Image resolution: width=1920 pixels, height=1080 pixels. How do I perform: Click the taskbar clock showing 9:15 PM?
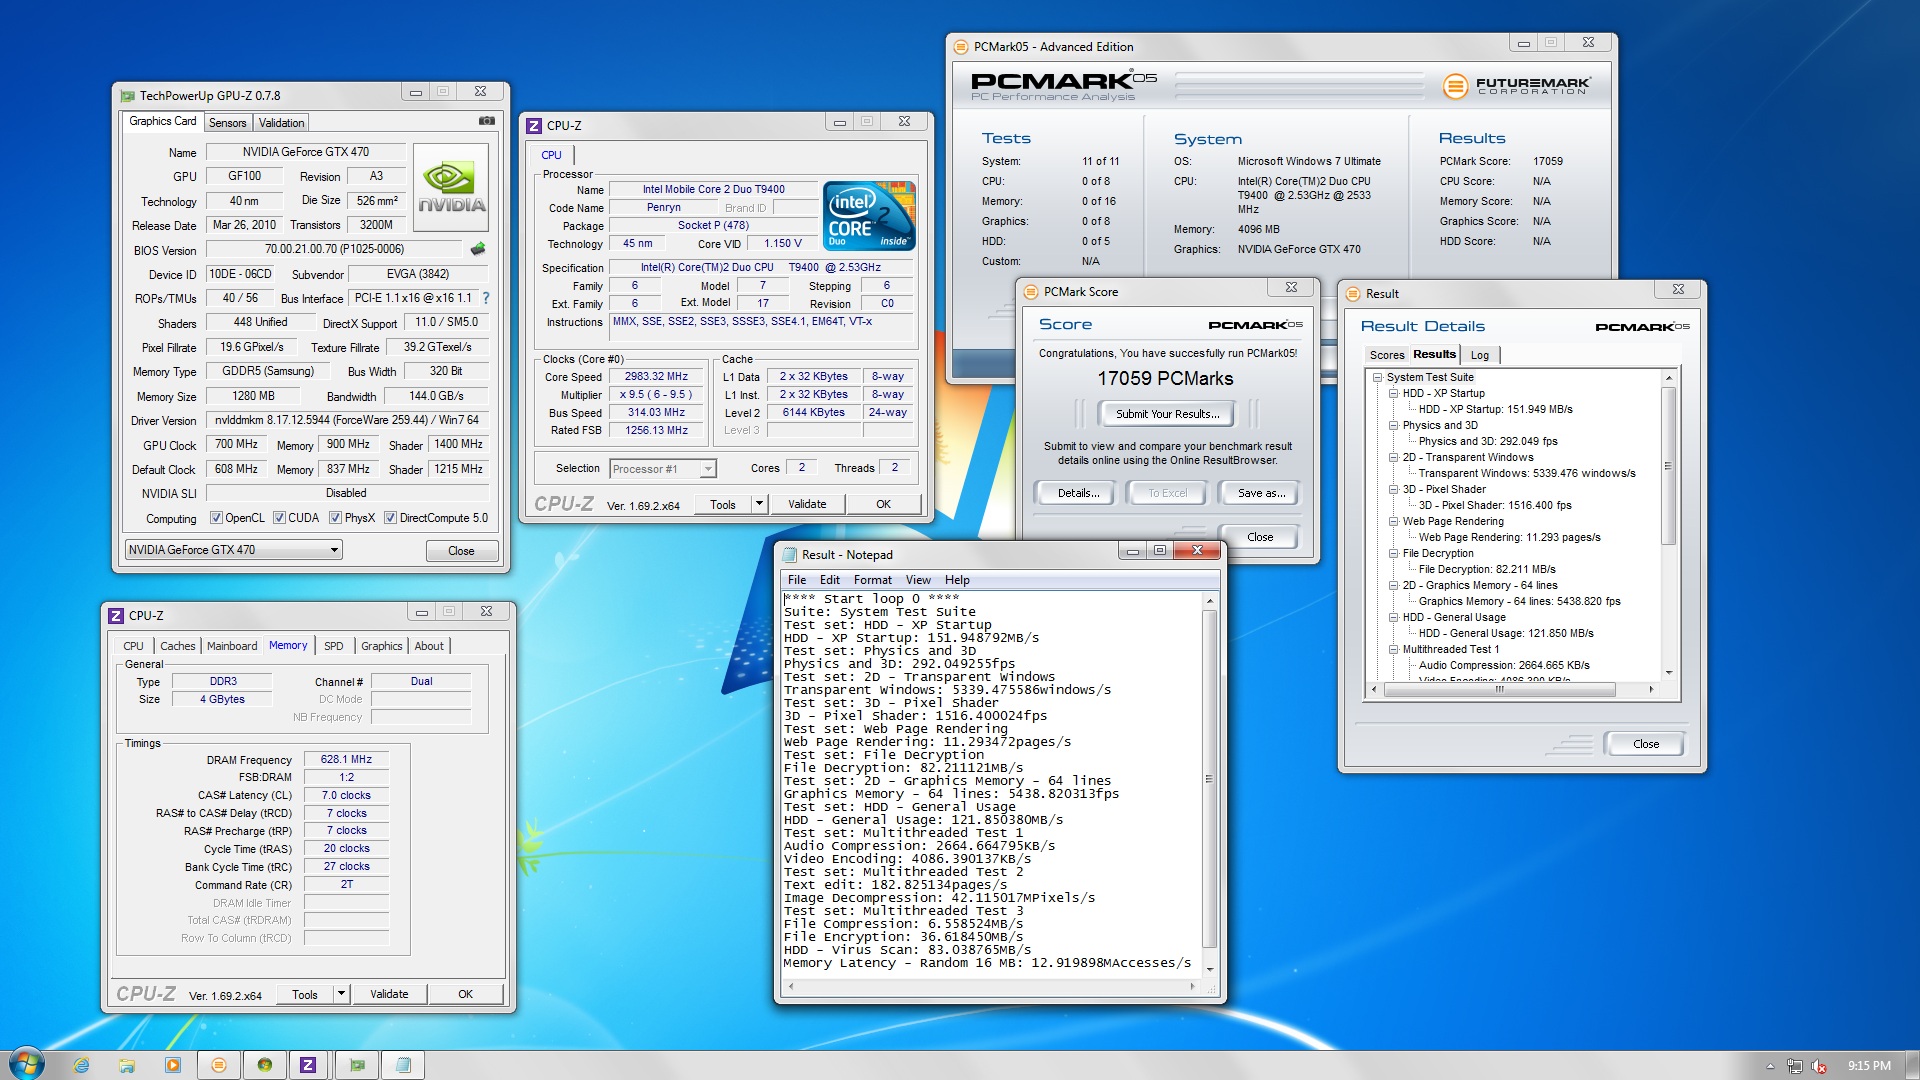[1868, 1066]
